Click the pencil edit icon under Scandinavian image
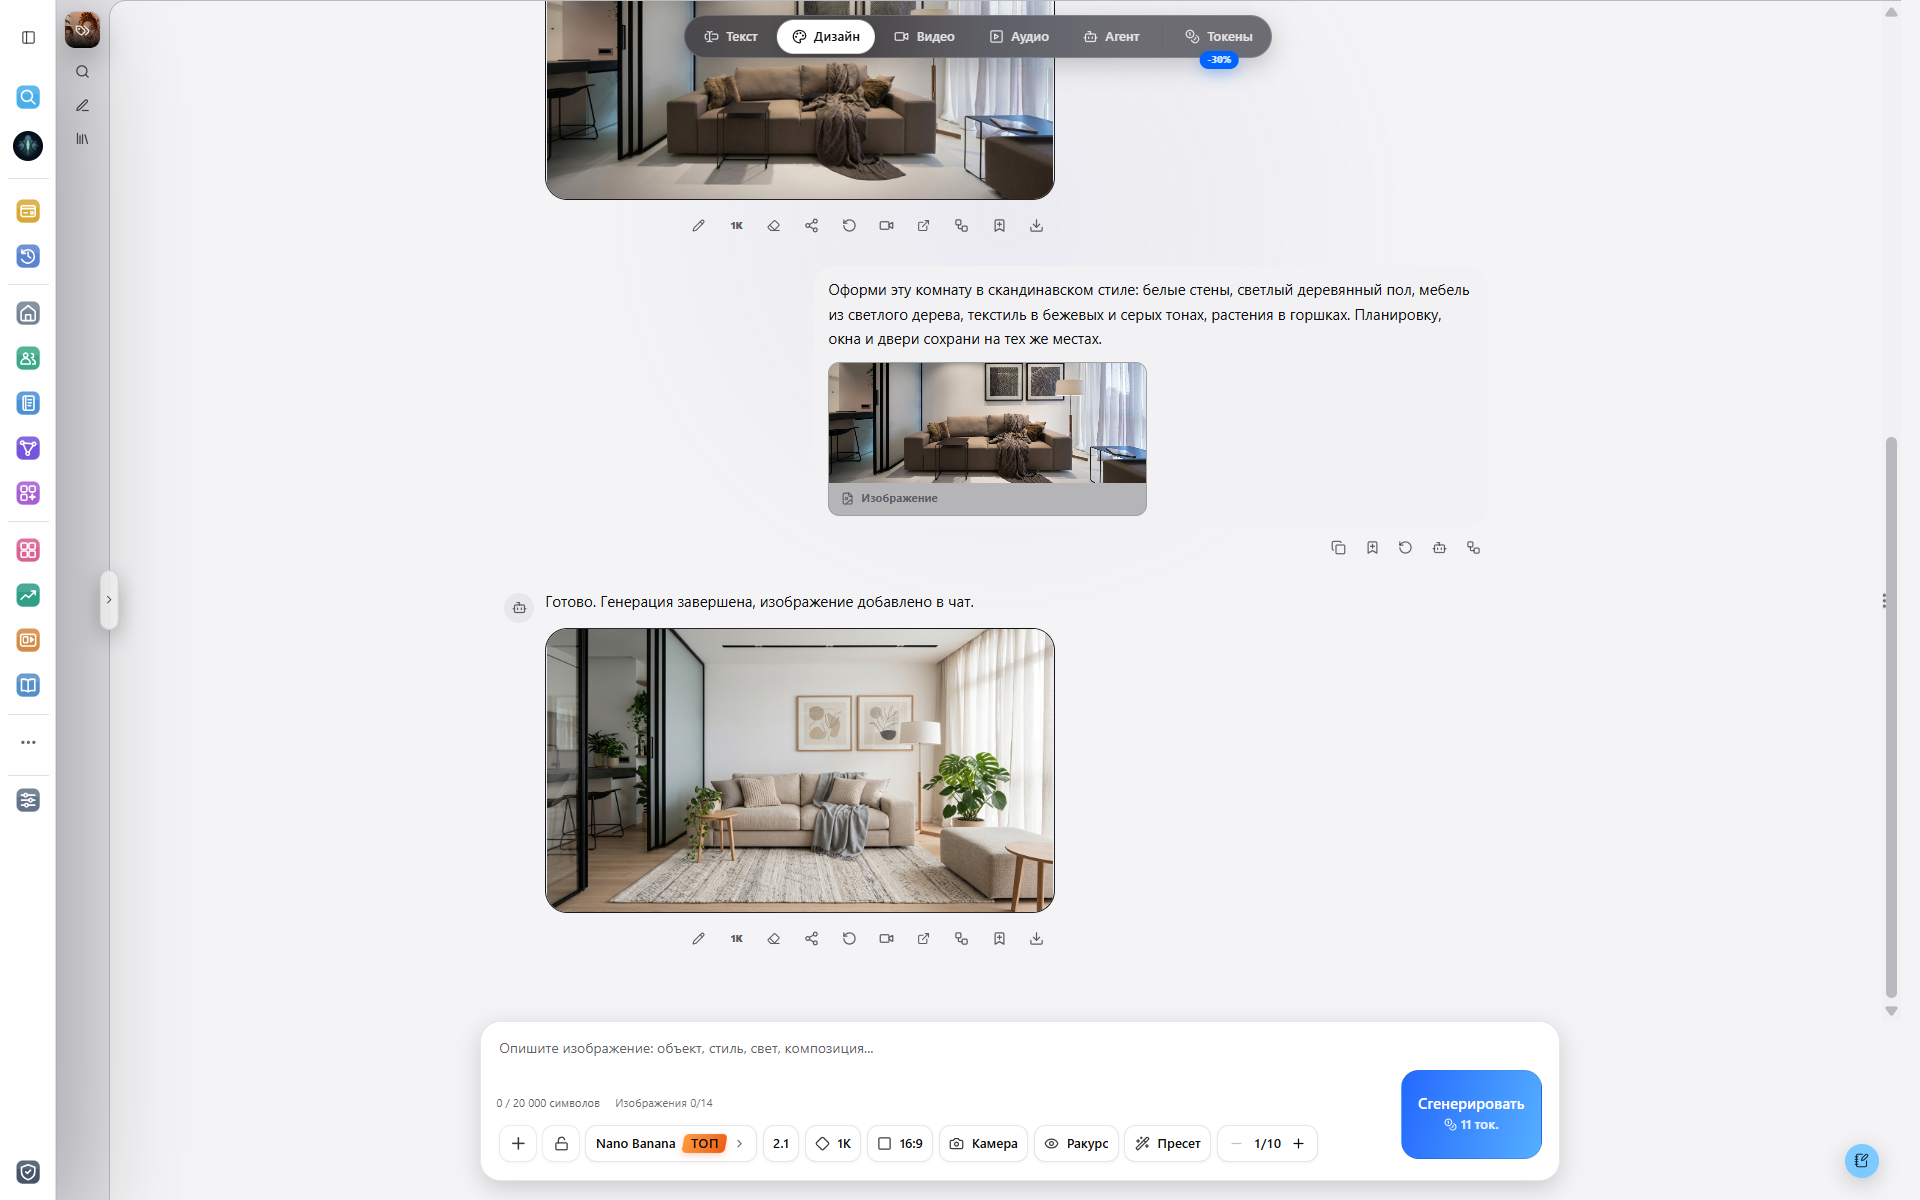This screenshot has height=1200, width=1920. [x=698, y=938]
